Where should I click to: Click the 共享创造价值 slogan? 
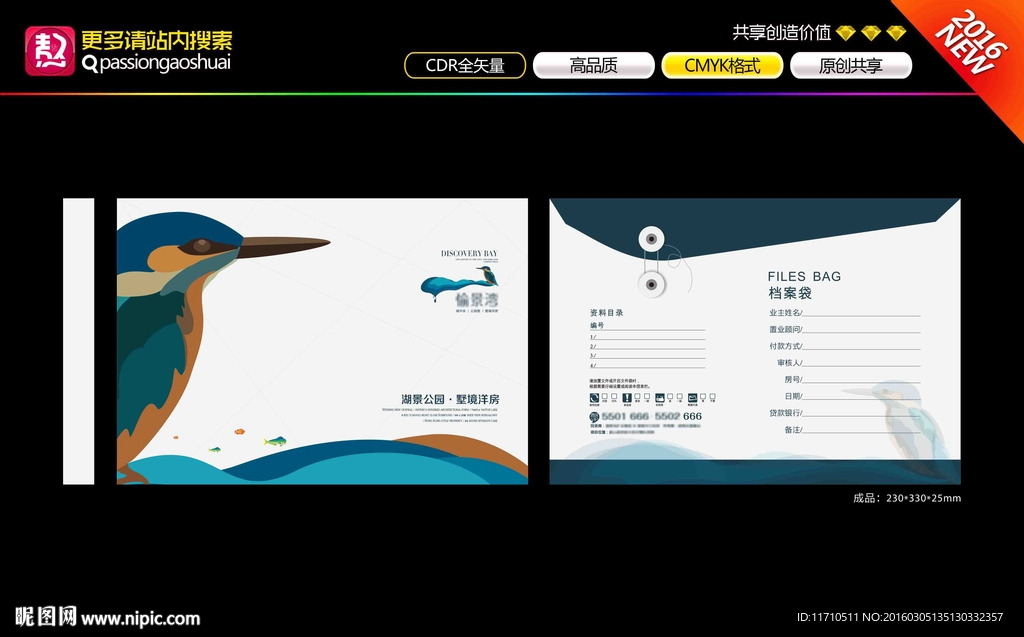(781, 33)
